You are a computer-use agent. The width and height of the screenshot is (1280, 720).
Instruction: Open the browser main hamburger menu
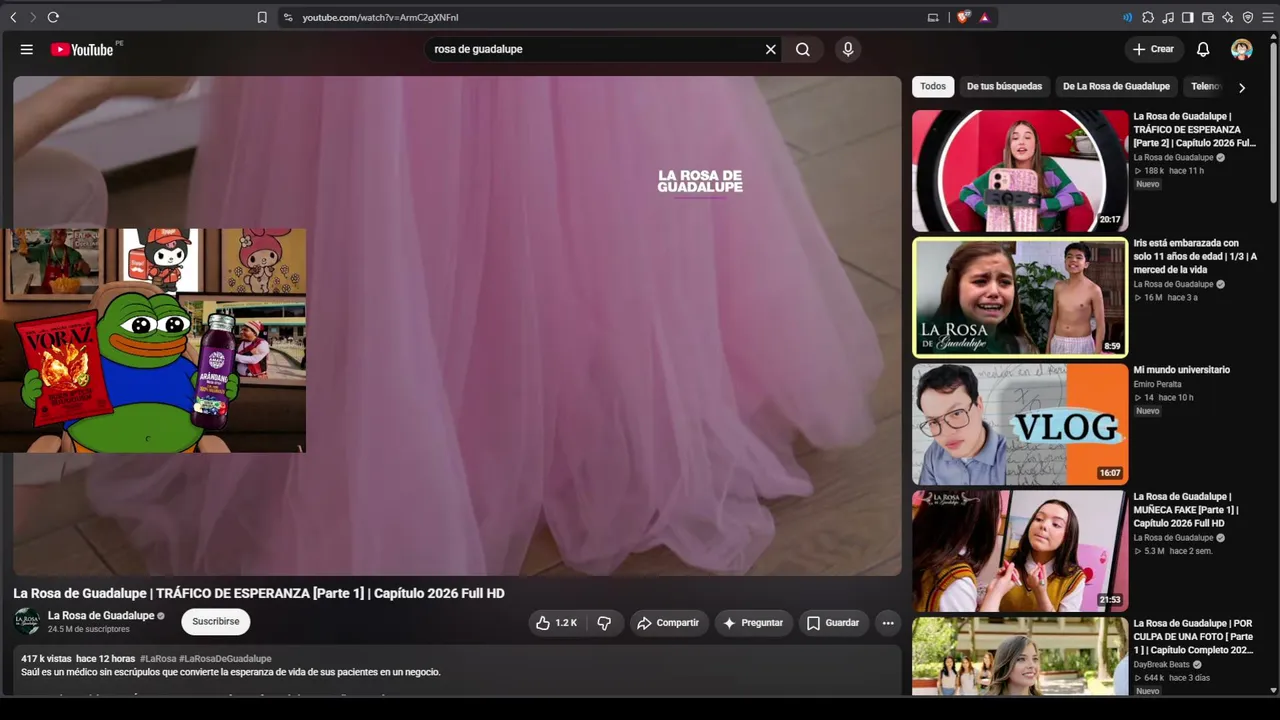(x=1268, y=17)
